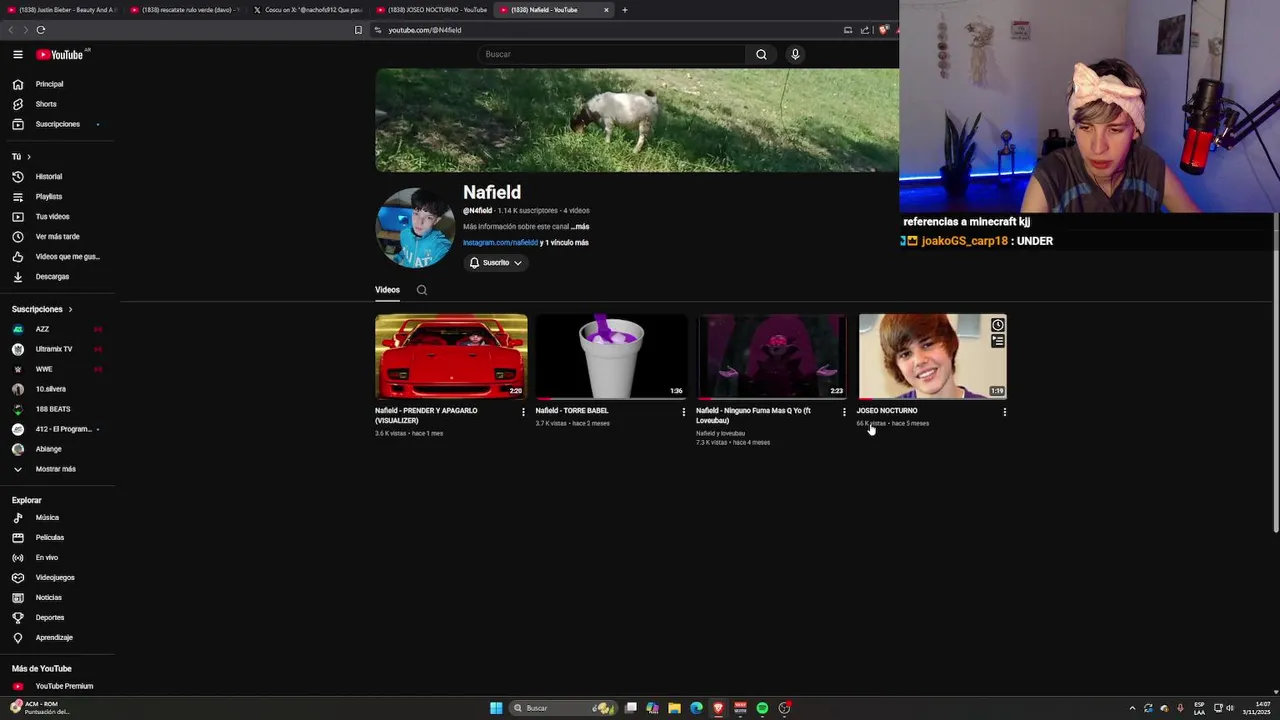Image resolution: width=1280 pixels, height=720 pixels.
Task: Open Nafield channel profile picture
Action: pyautogui.click(x=415, y=228)
